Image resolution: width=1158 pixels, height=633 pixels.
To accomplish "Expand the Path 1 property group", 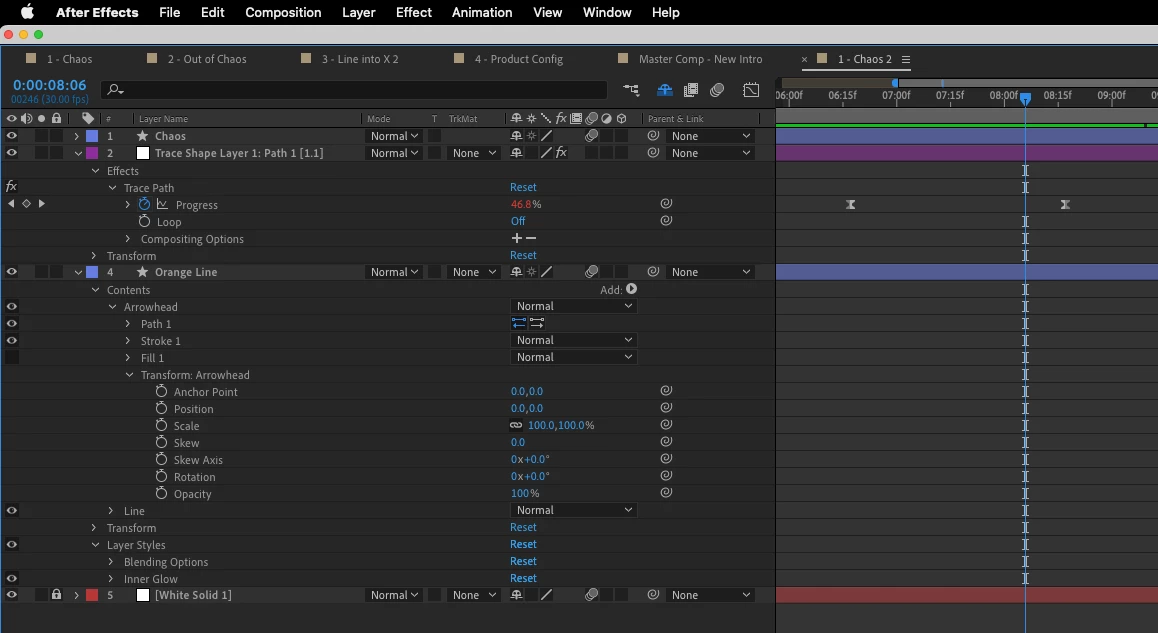I will pyautogui.click(x=128, y=324).
